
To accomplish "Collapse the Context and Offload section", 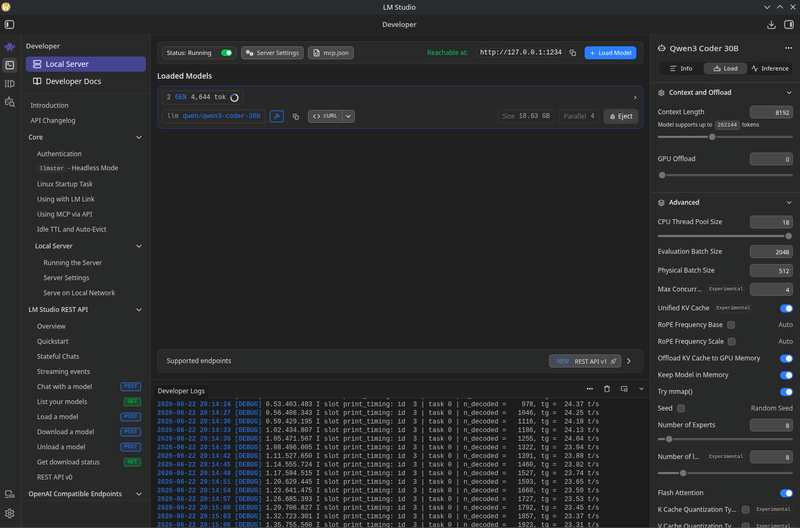I will (x=789, y=93).
